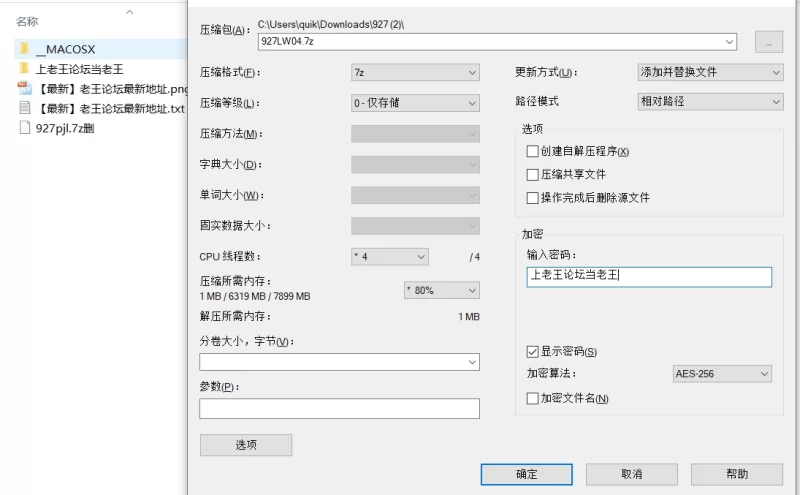
Task: Open the 加密算法 AES-256 dropdown
Action: pos(722,374)
